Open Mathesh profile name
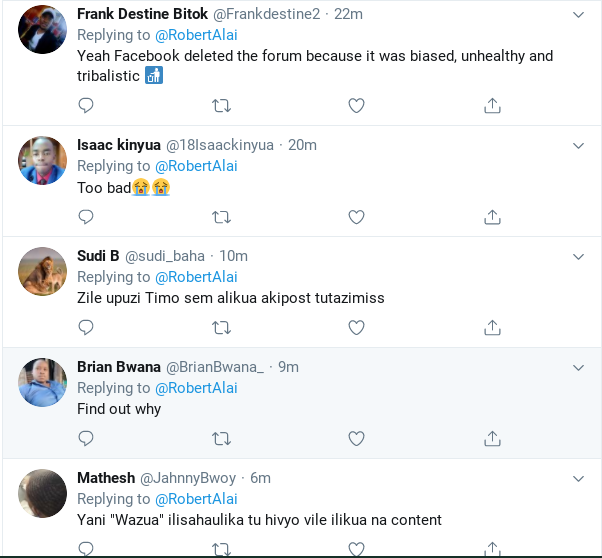This screenshot has height=558, width=602. tap(106, 478)
